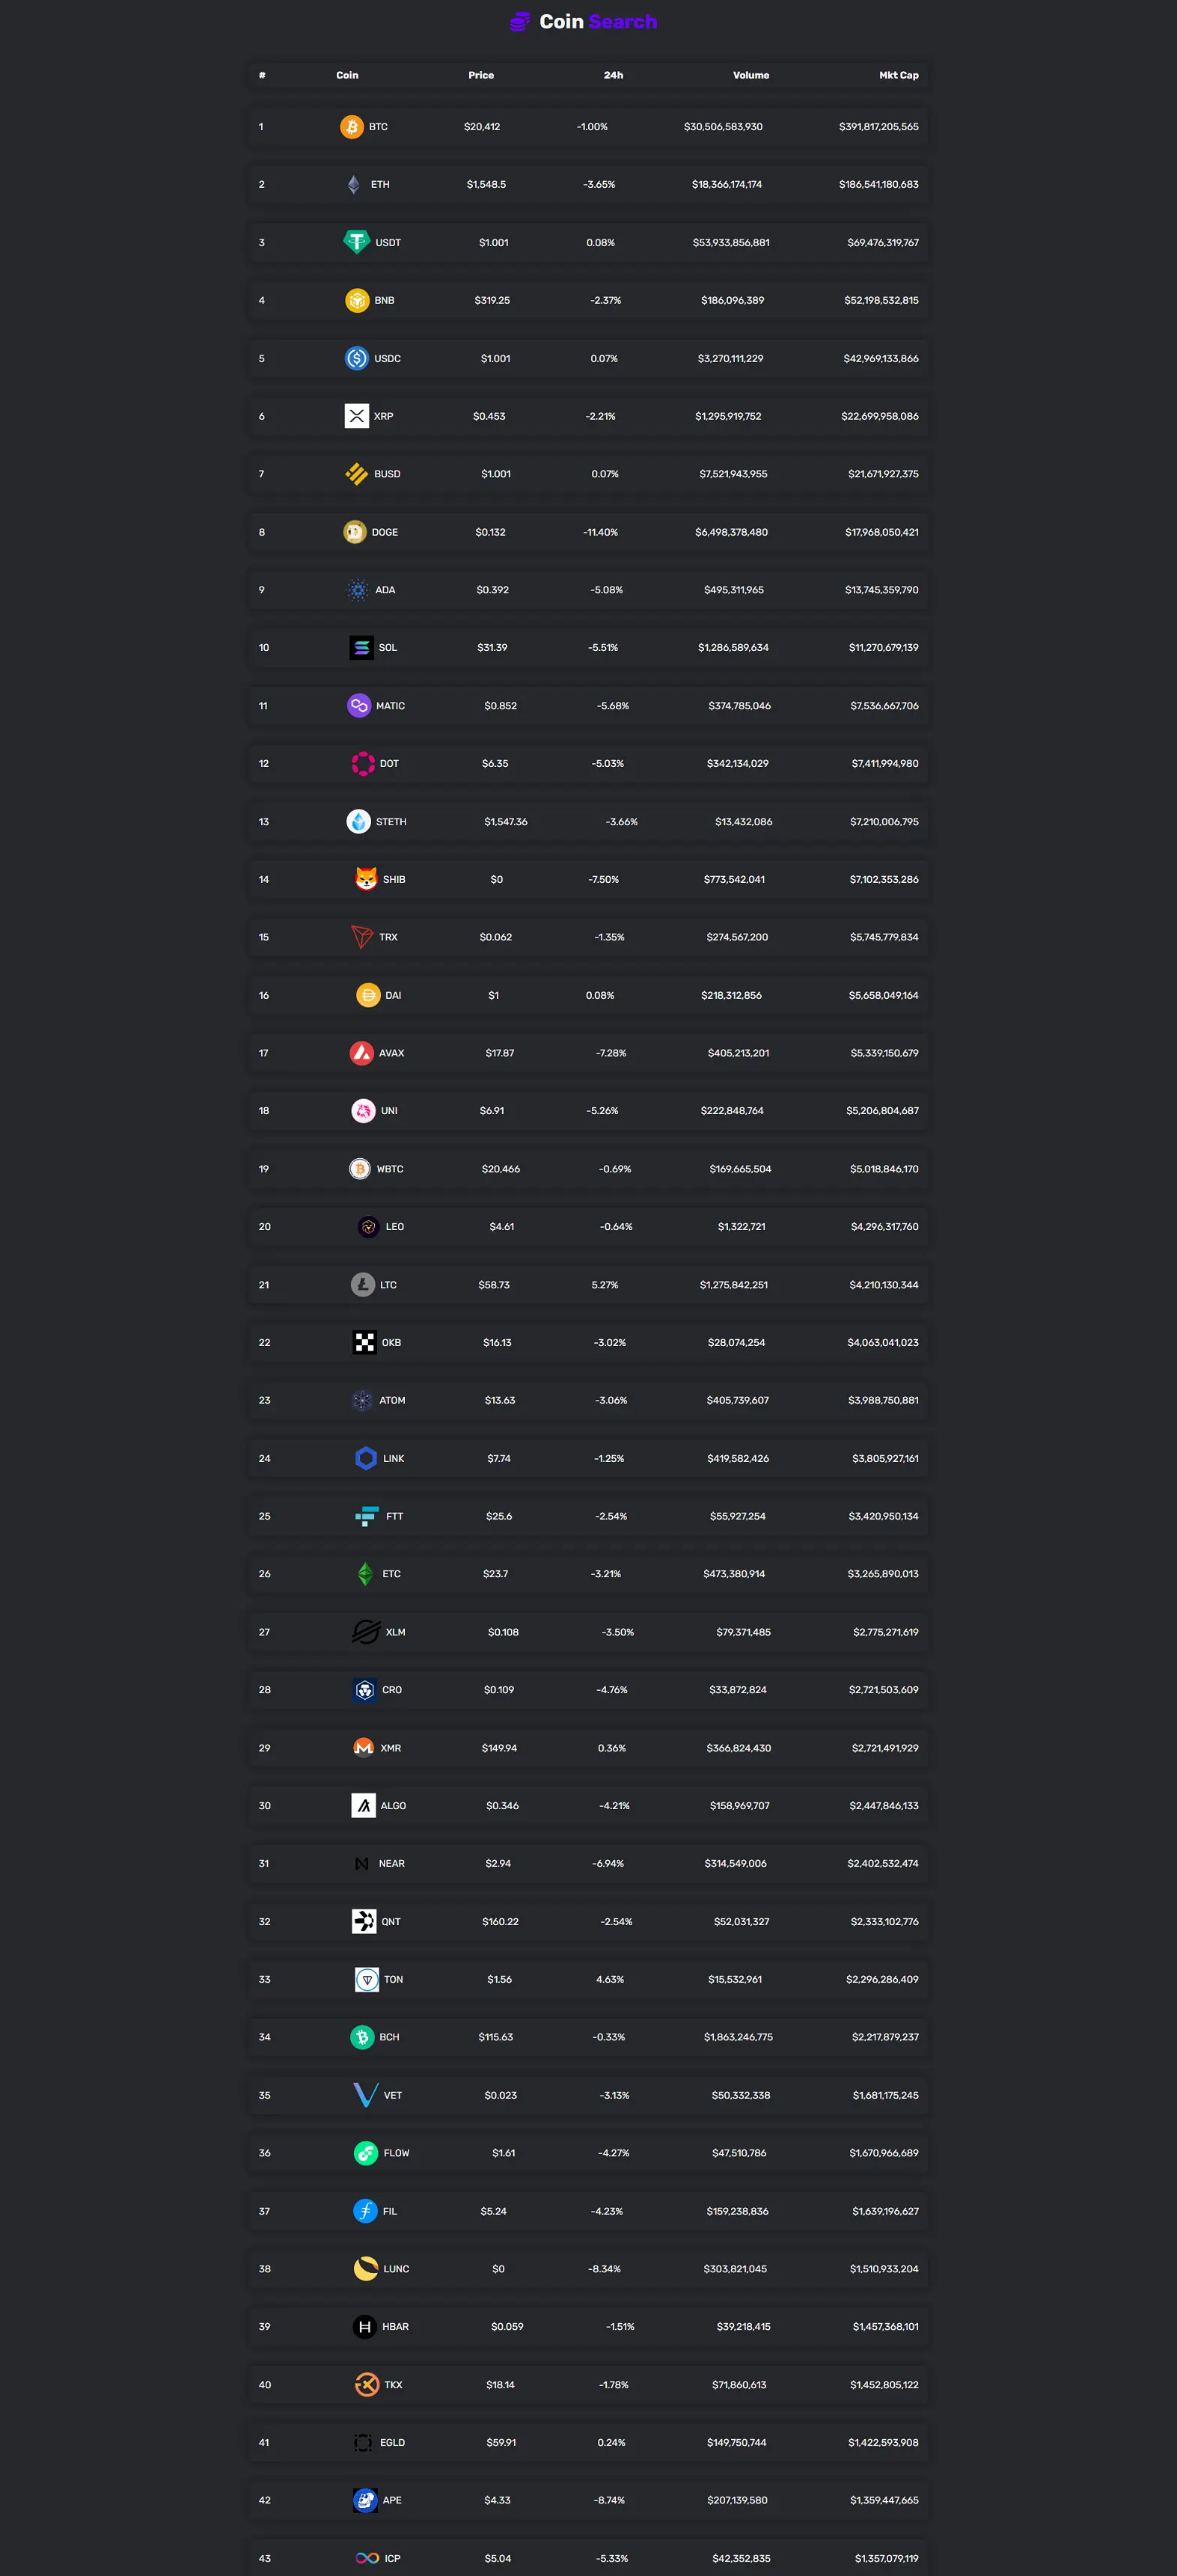Click the Coin Search logo icon
The image size is (1177, 2576).
[520, 22]
